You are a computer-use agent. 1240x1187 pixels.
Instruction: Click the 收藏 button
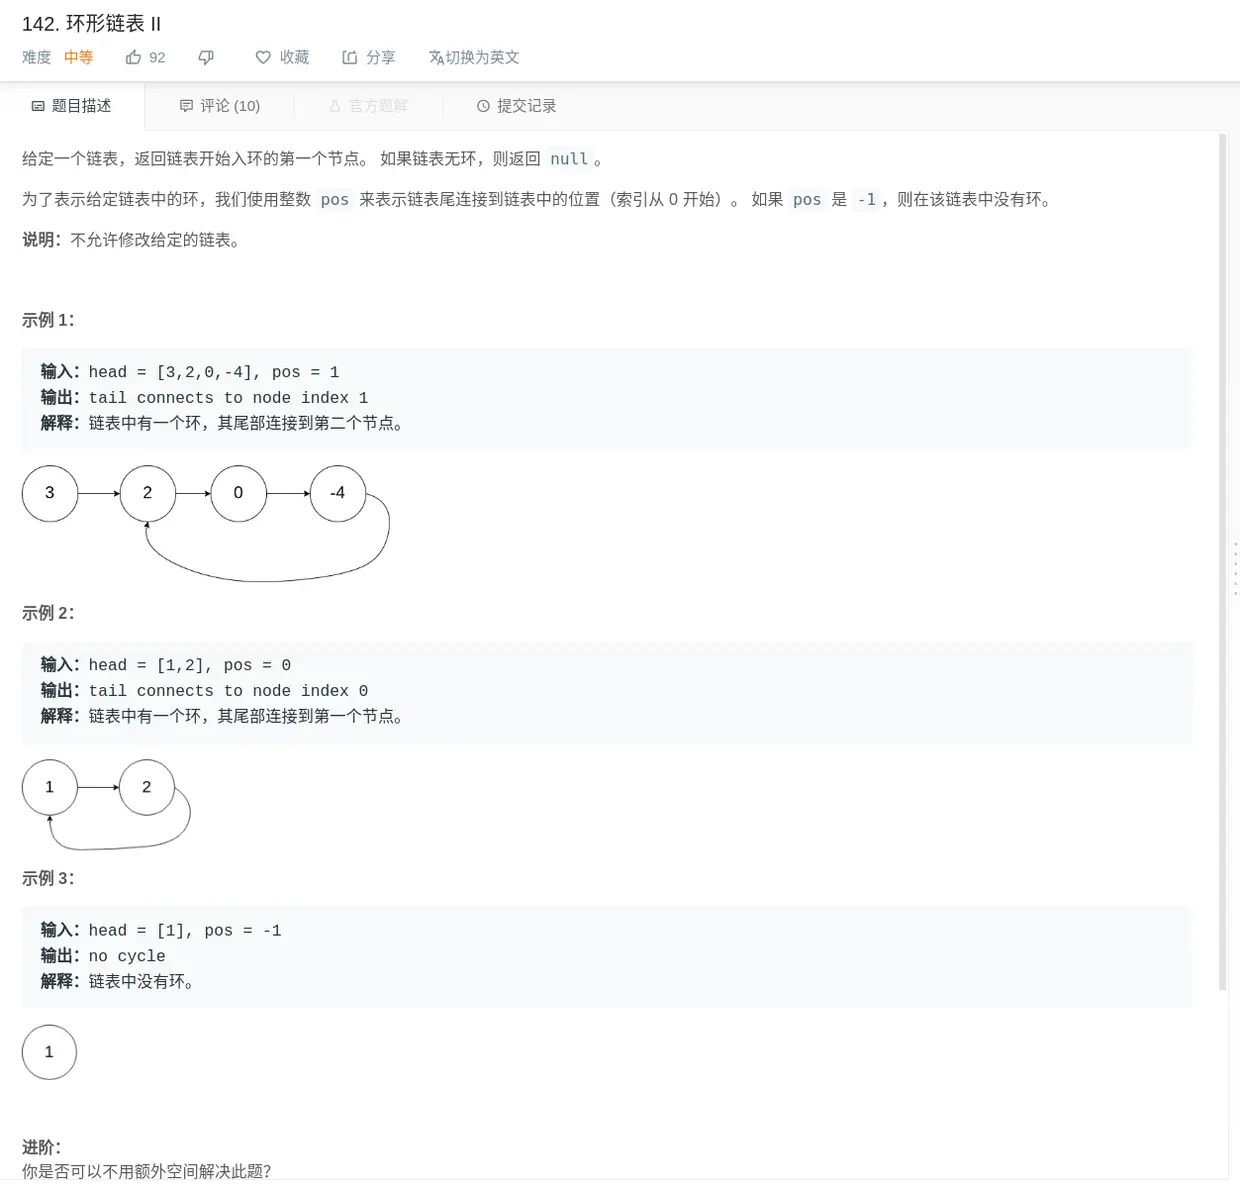tap(282, 58)
